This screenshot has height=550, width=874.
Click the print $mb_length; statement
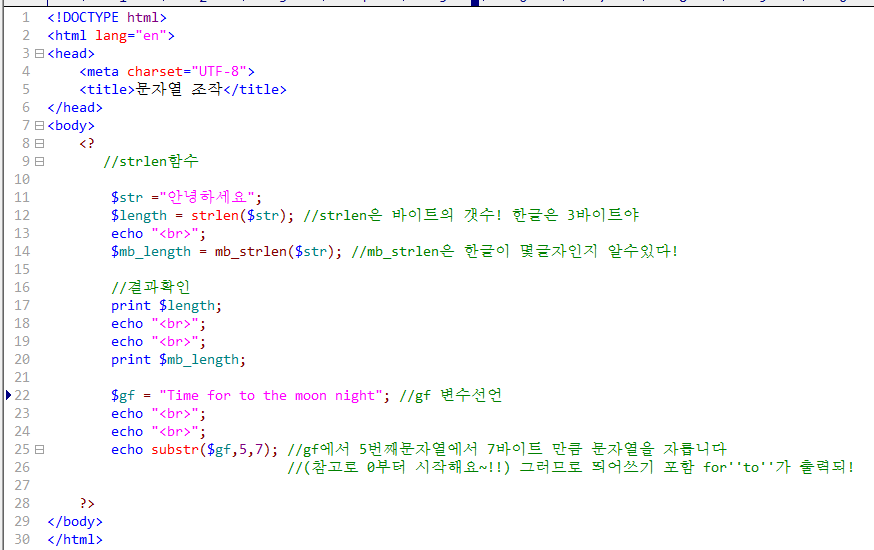click(178, 359)
